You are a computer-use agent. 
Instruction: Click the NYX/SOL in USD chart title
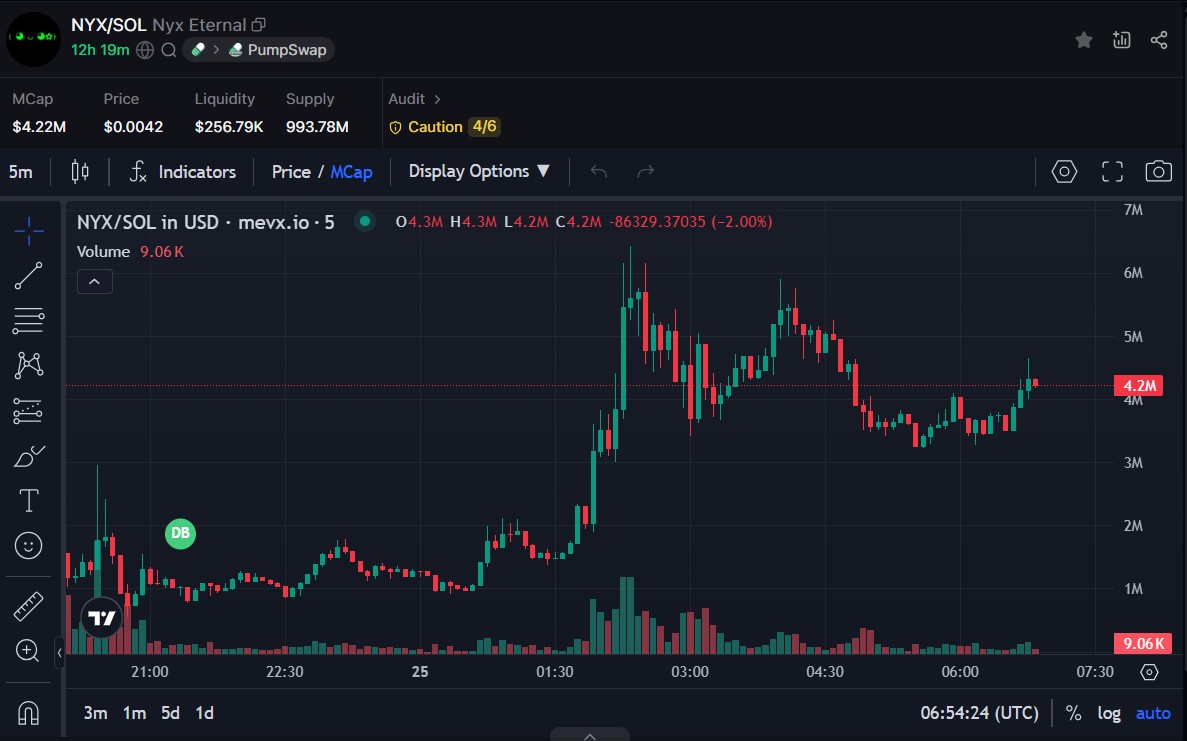205,222
